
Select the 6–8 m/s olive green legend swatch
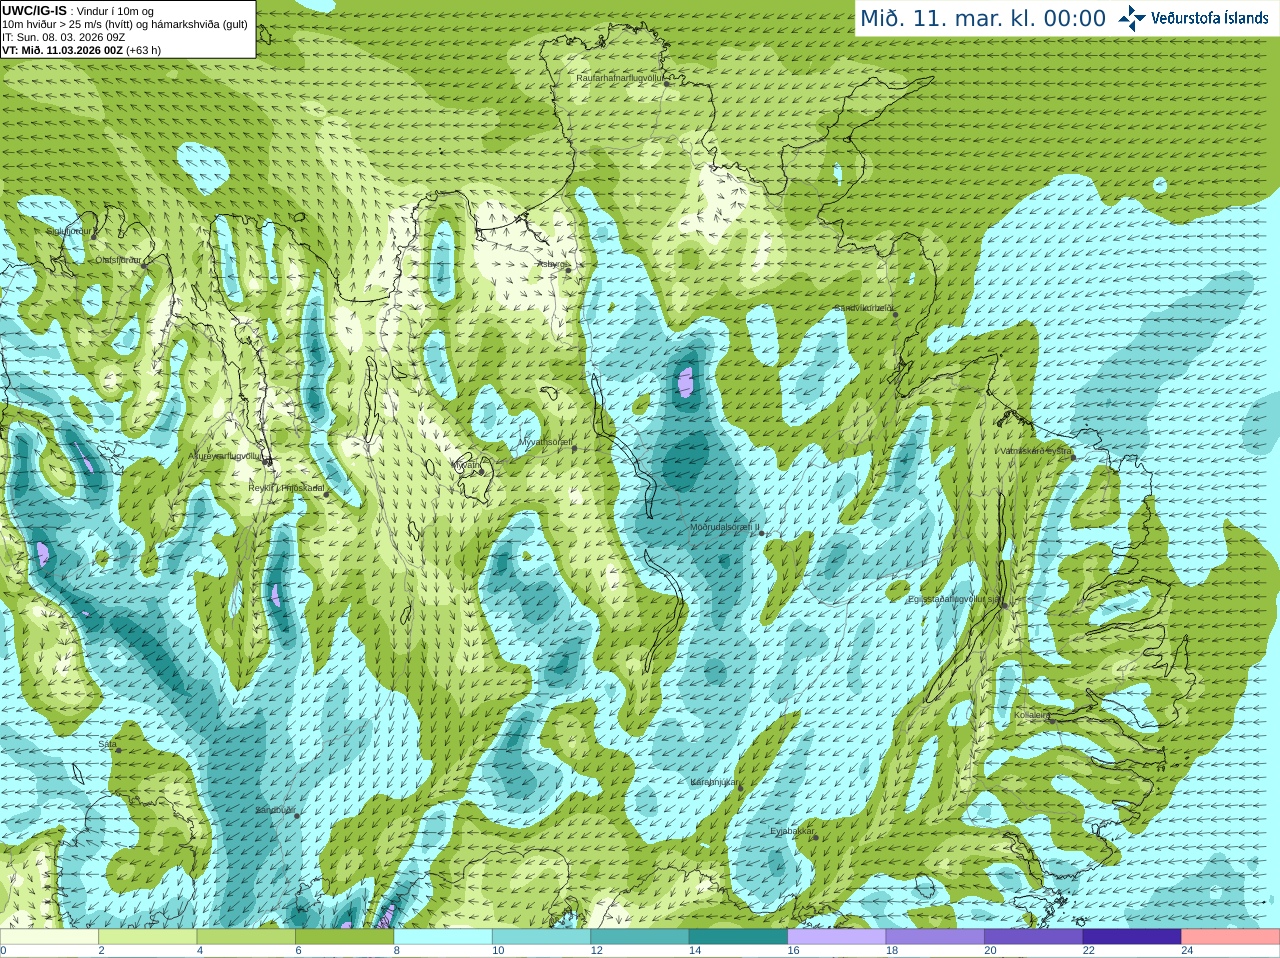click(x=344, y=937)
